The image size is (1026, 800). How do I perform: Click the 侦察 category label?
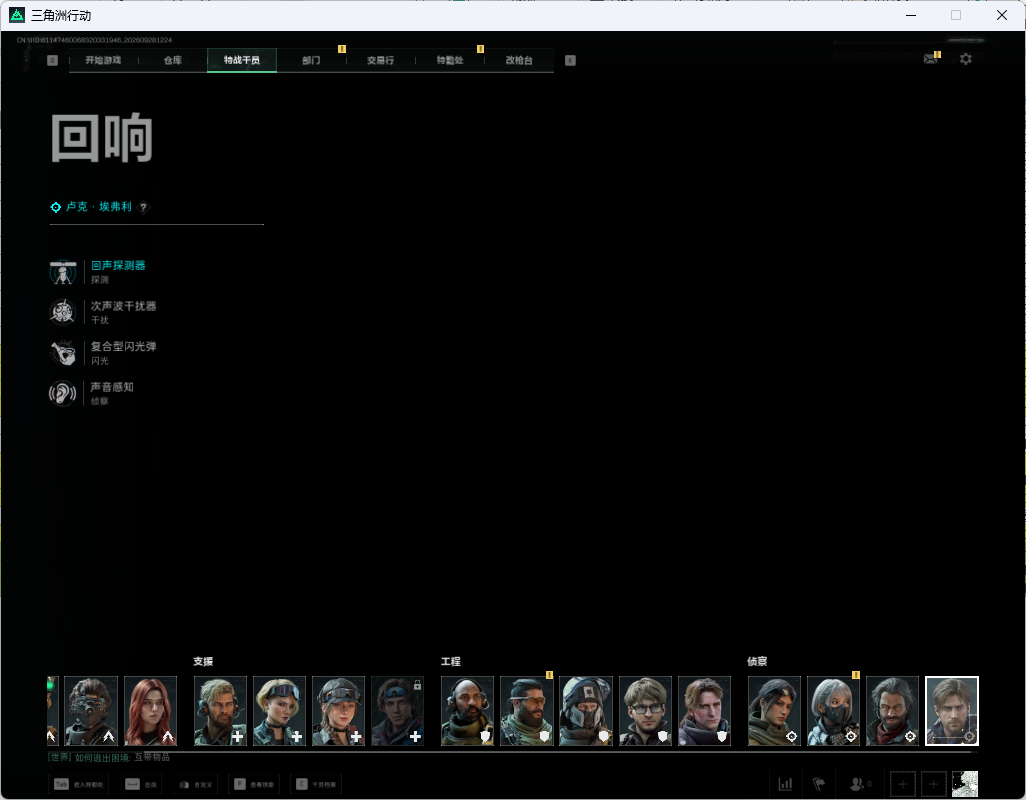[757, 661]
